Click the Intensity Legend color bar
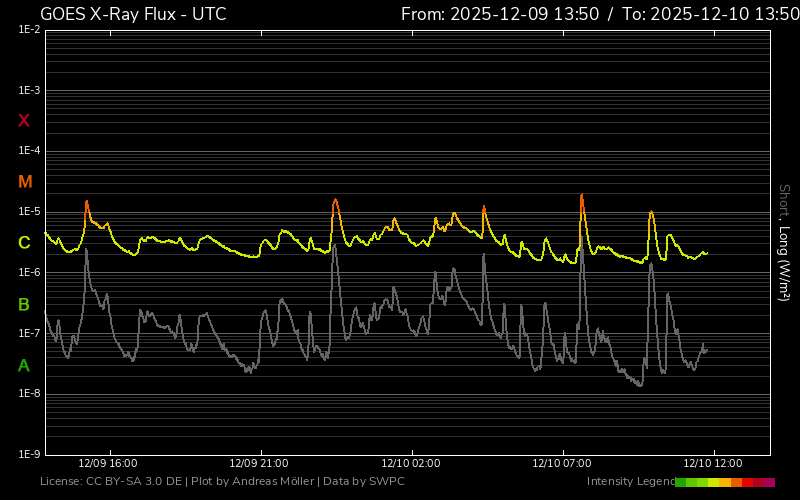The width and height of the screenshot is (800, 500). coord(724,482)
